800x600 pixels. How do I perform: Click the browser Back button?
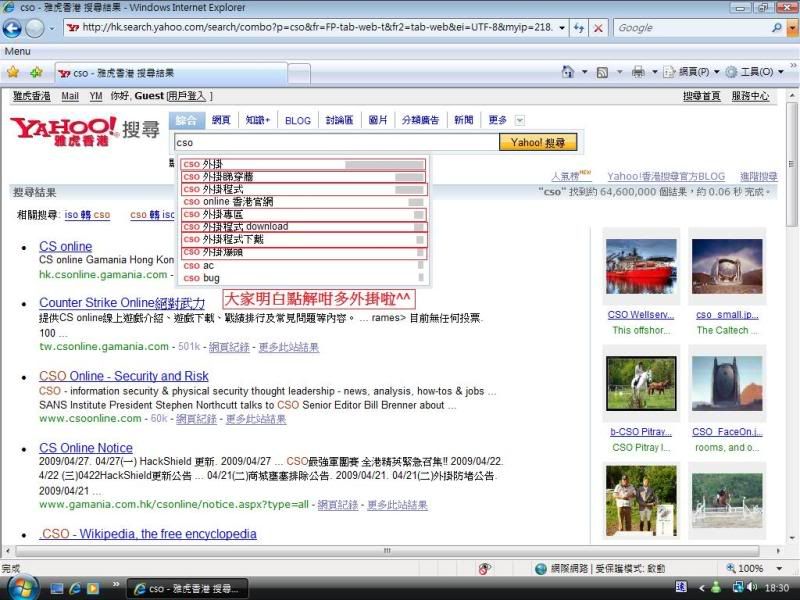(14, 28)
